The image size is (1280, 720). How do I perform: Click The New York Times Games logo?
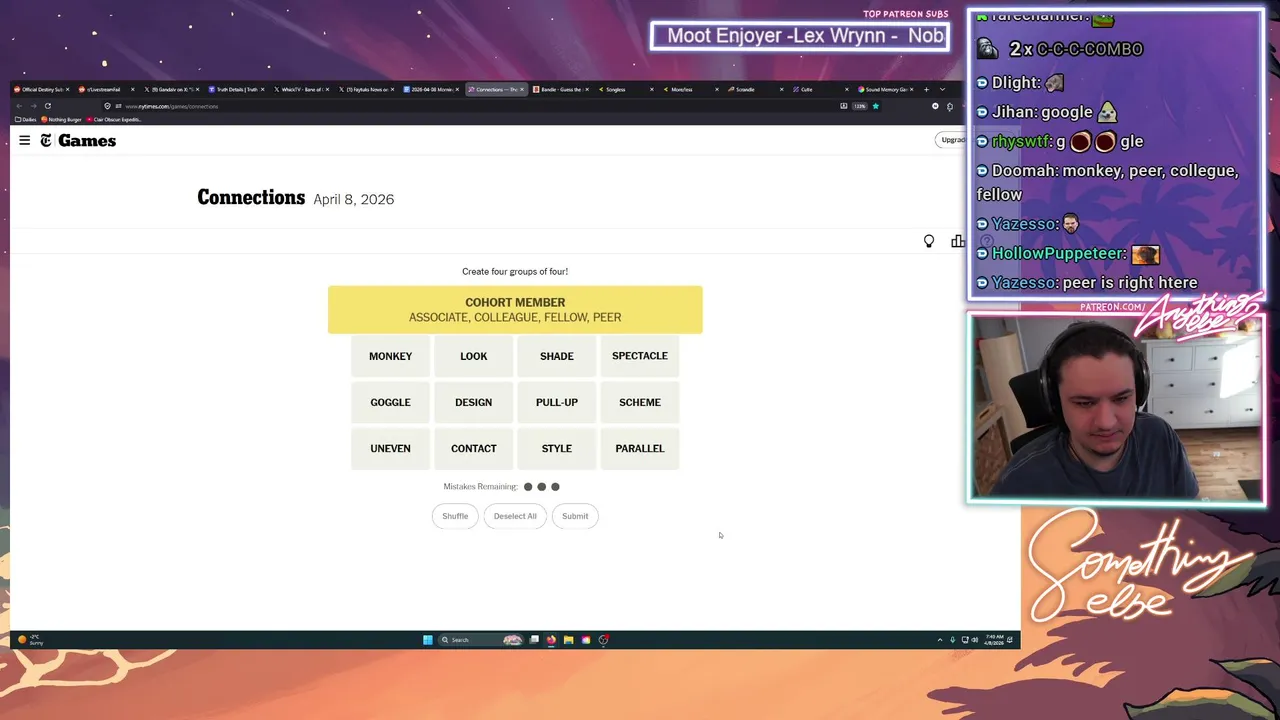point(78,141)
